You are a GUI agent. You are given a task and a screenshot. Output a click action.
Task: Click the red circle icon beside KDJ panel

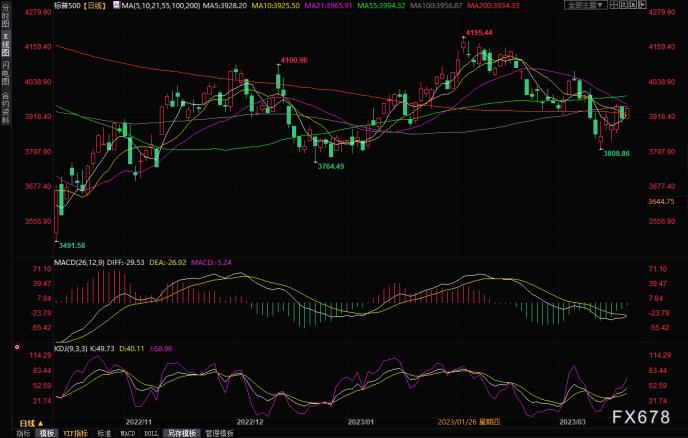[x=17, y=347]
